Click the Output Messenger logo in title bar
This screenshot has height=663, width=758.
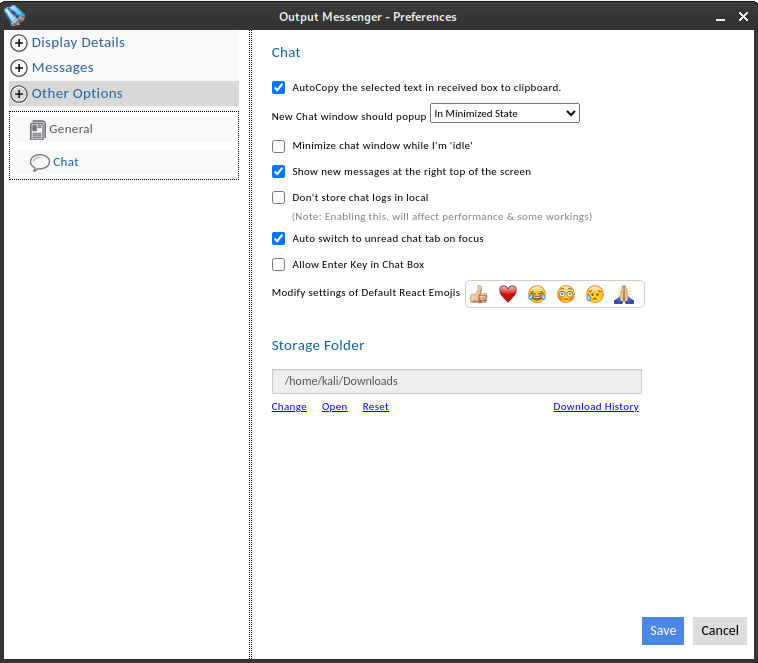click(15, 15)
